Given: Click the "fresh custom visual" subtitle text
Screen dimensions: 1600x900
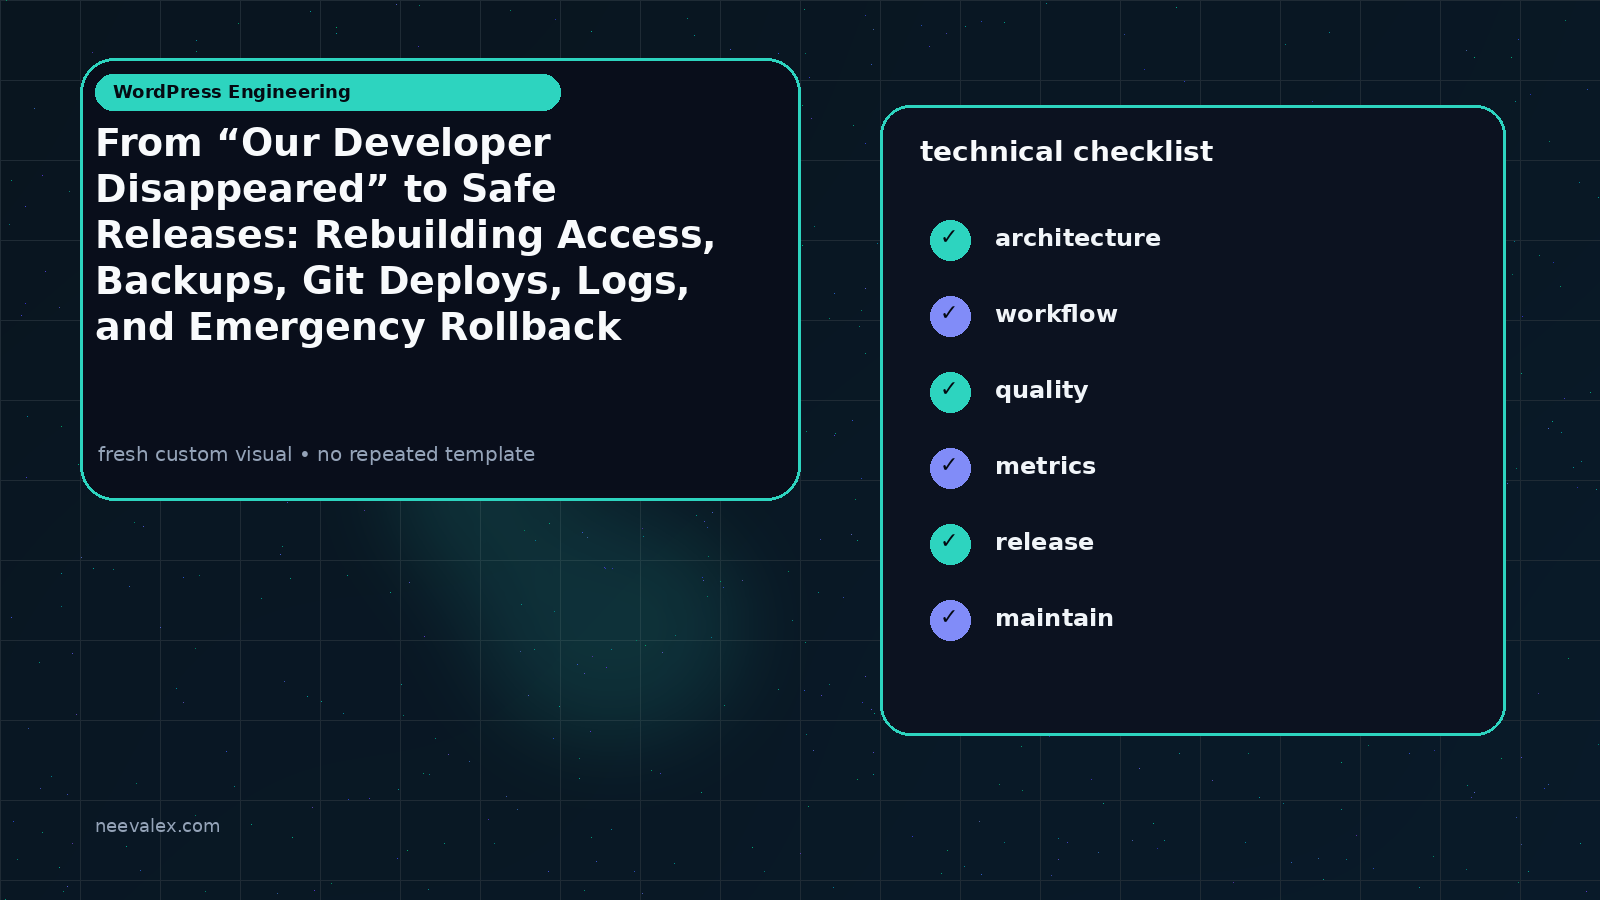Looking at the screenshot, I should (316, 454).
